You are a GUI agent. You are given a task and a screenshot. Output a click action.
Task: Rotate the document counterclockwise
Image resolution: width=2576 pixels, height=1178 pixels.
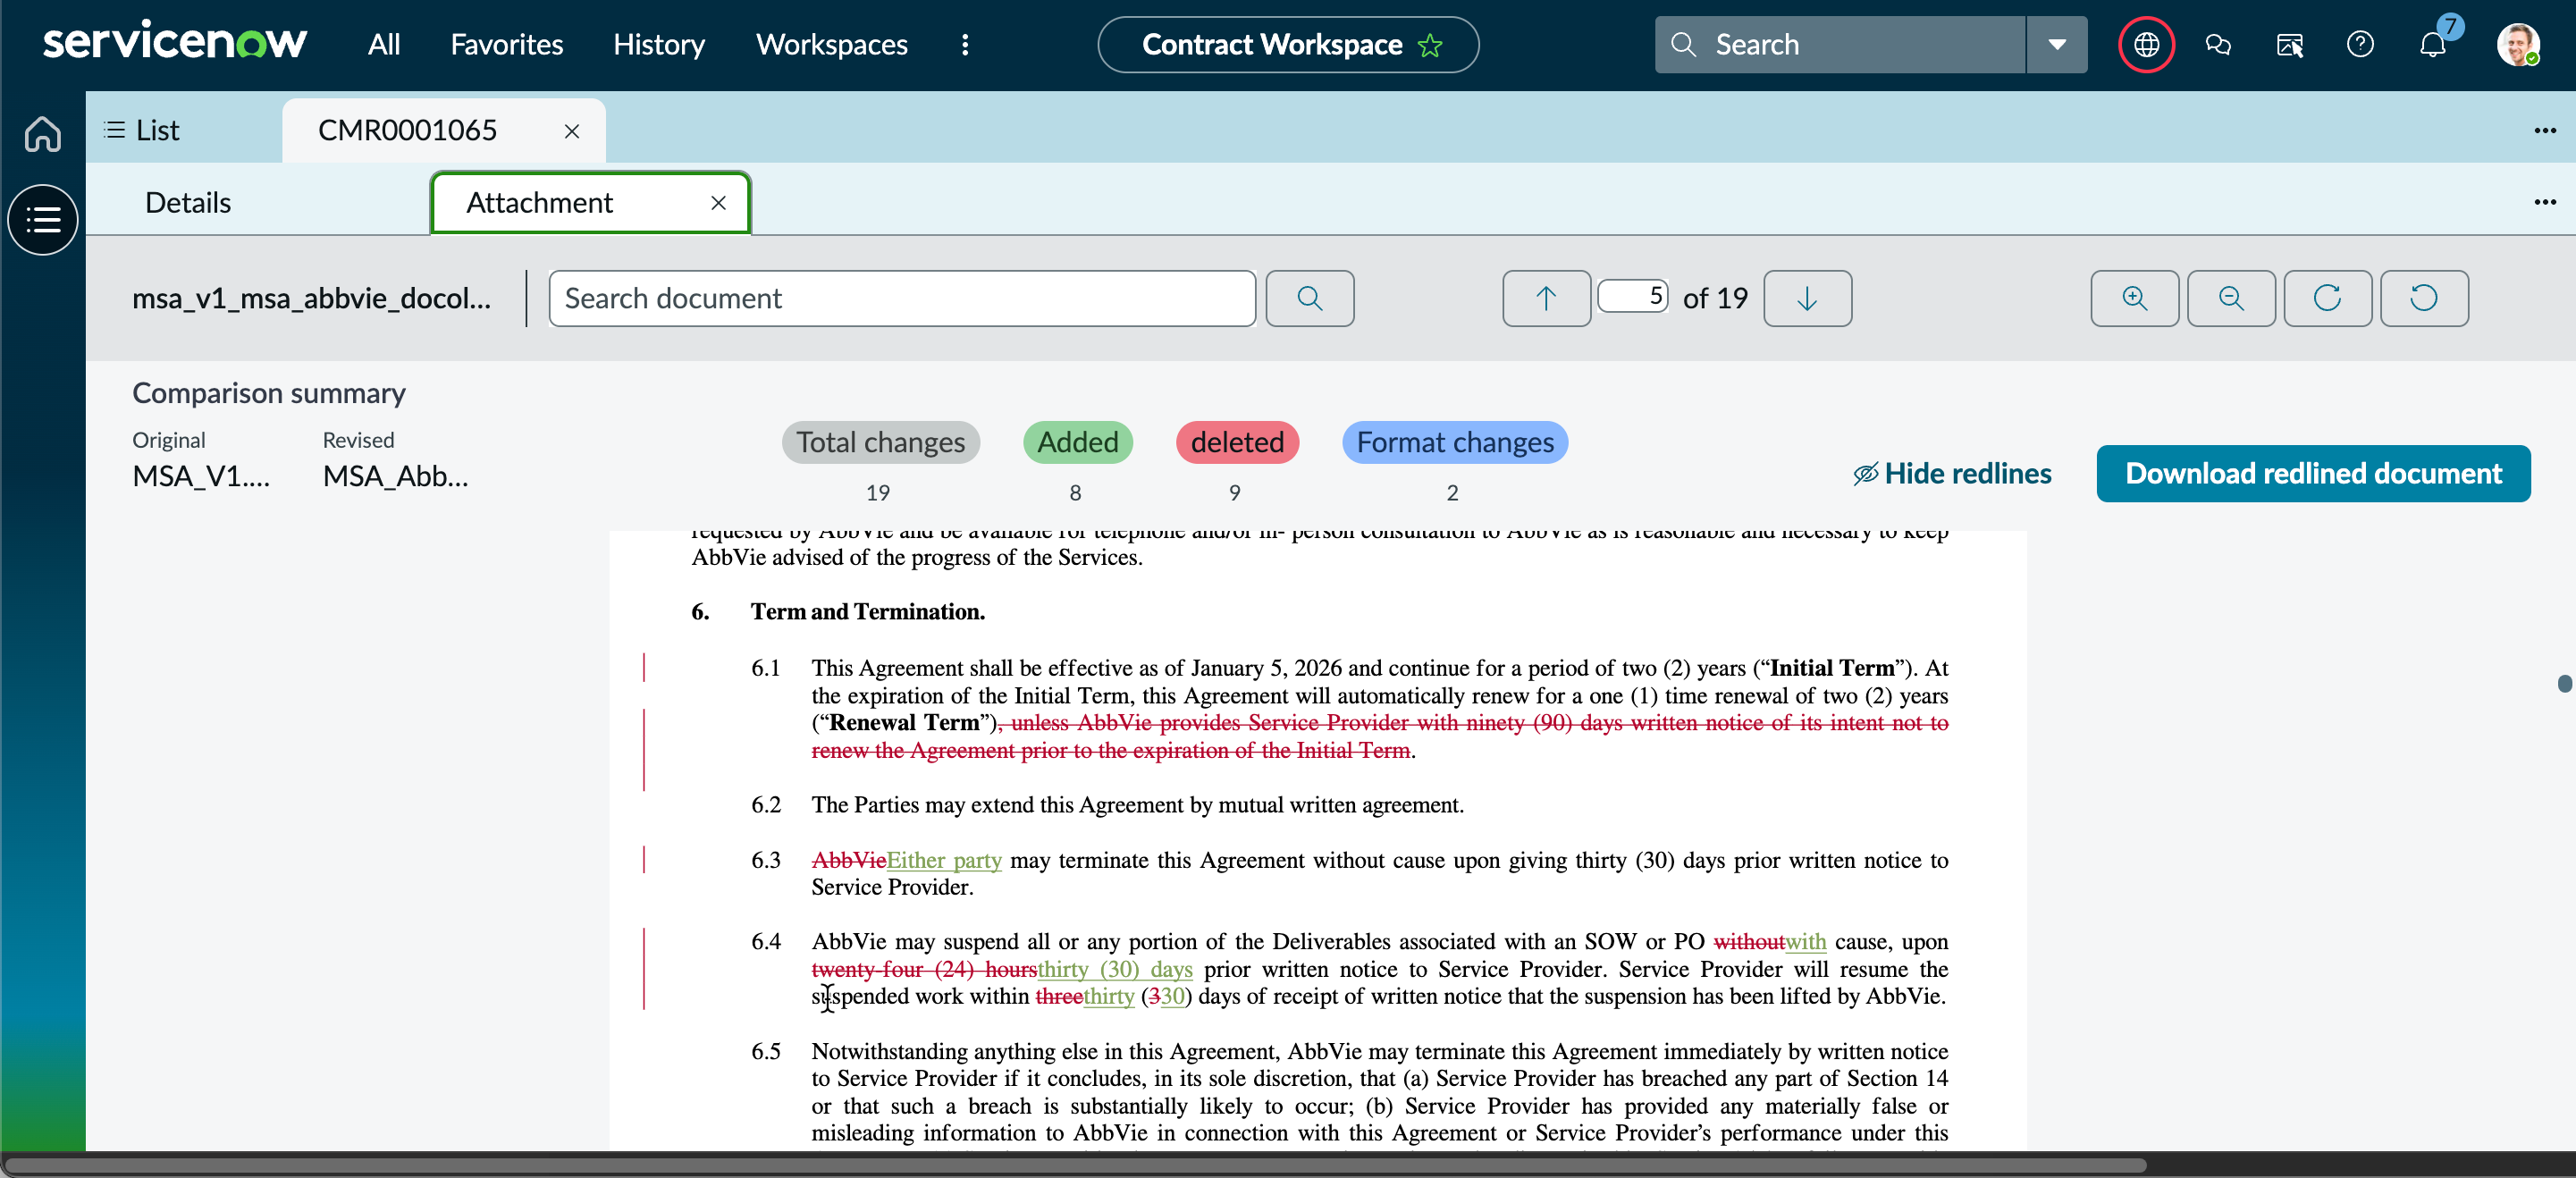[2424, 298]
